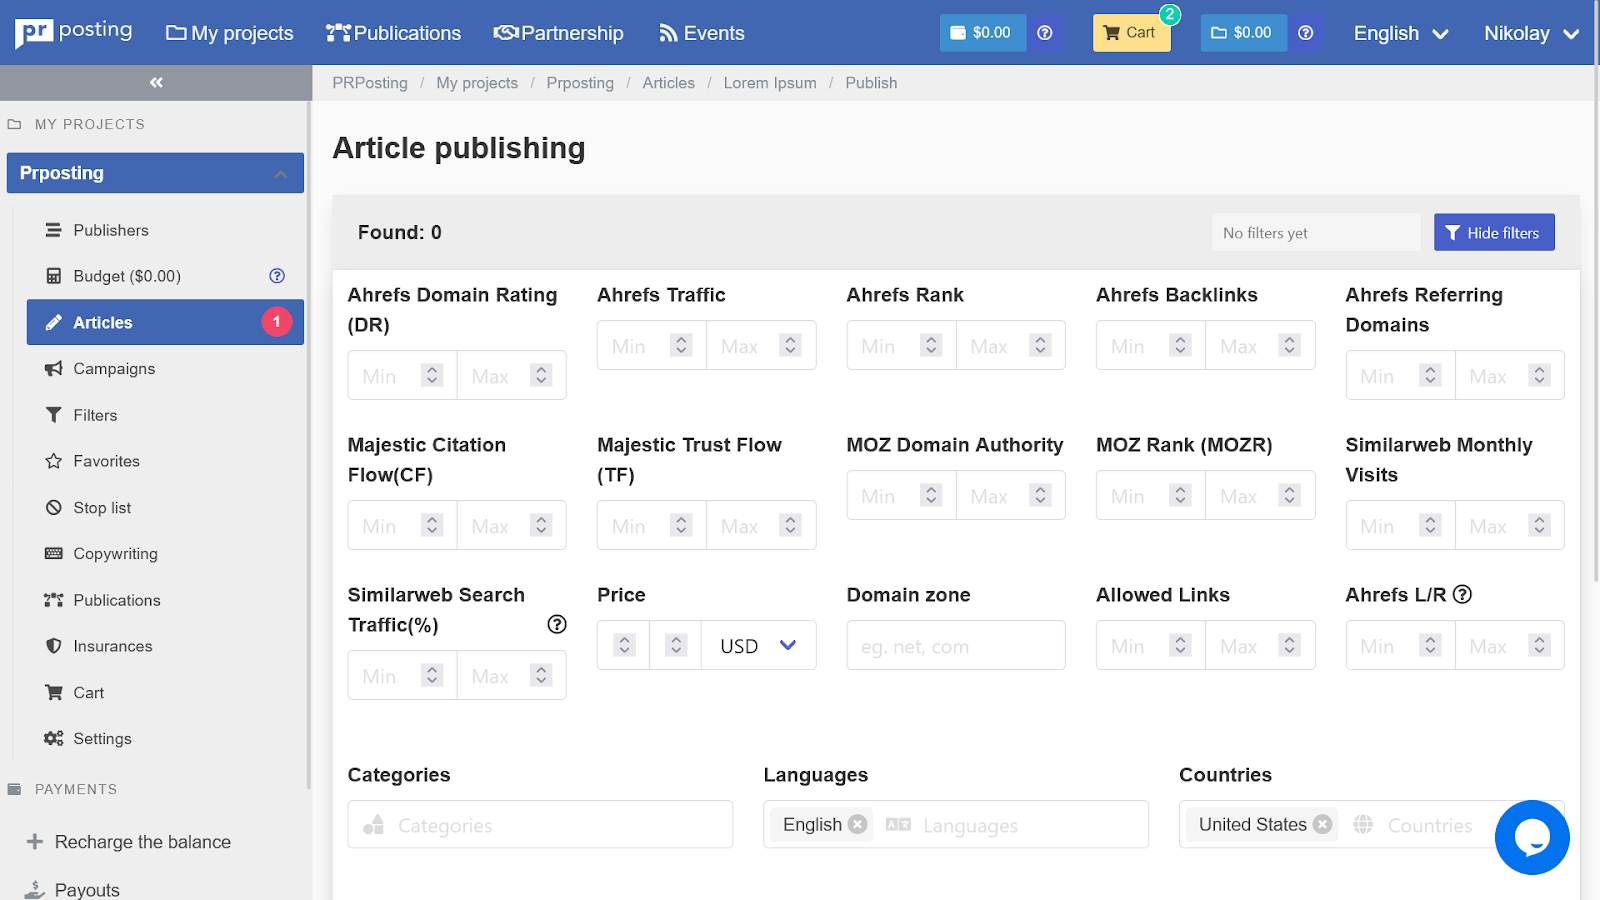
Task: Click the Ahrefs Traffic Min stepper
Action: click(681, 345)
